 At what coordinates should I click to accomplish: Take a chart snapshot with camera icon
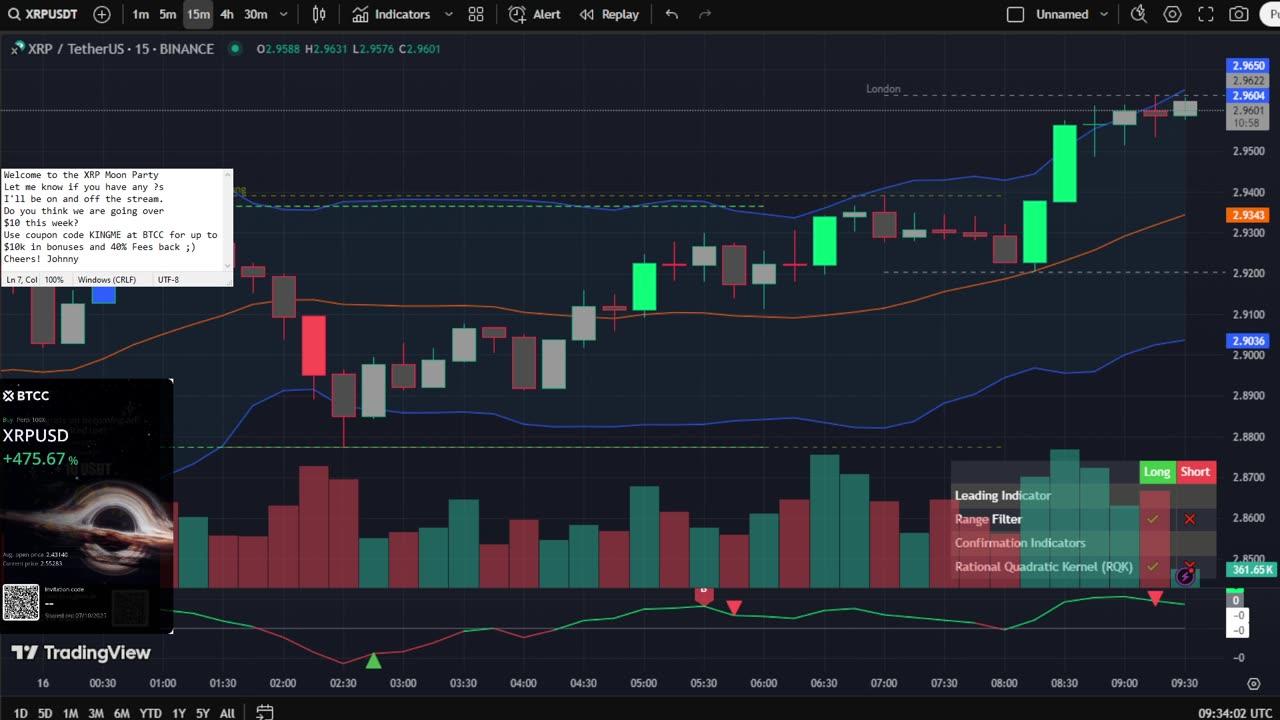tap(1239, 14)
